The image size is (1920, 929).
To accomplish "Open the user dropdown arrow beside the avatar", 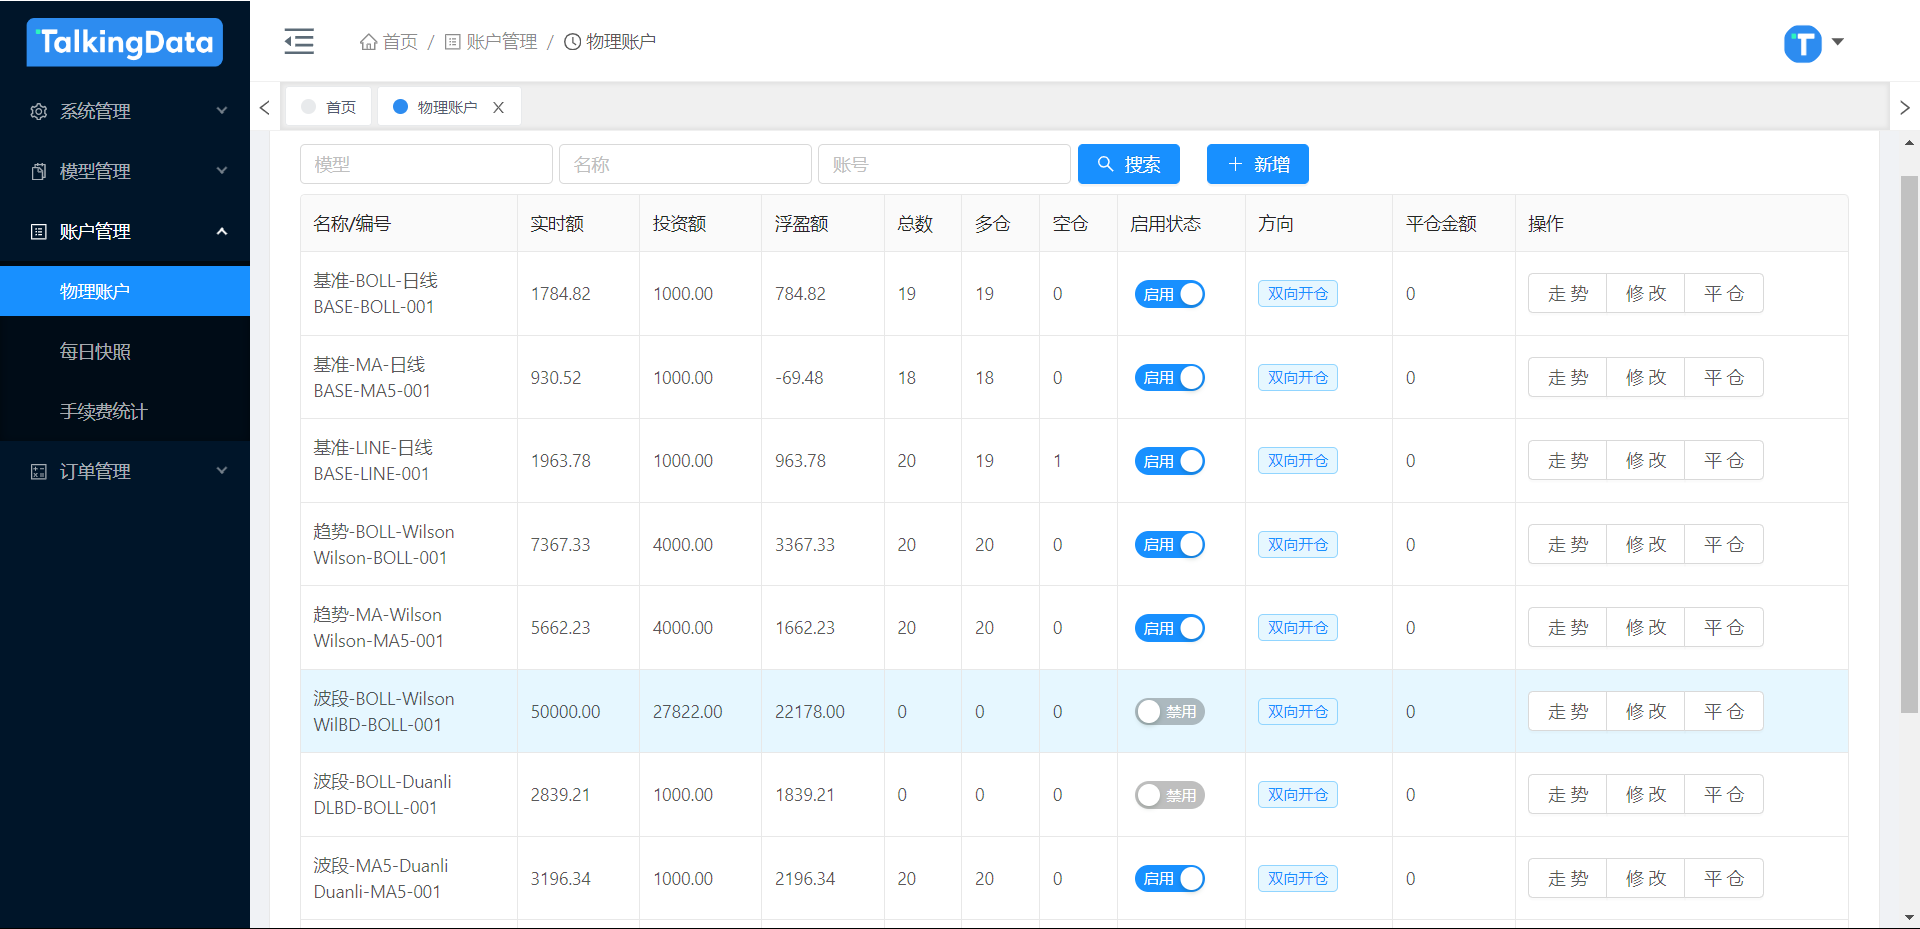I will 1837,42.
